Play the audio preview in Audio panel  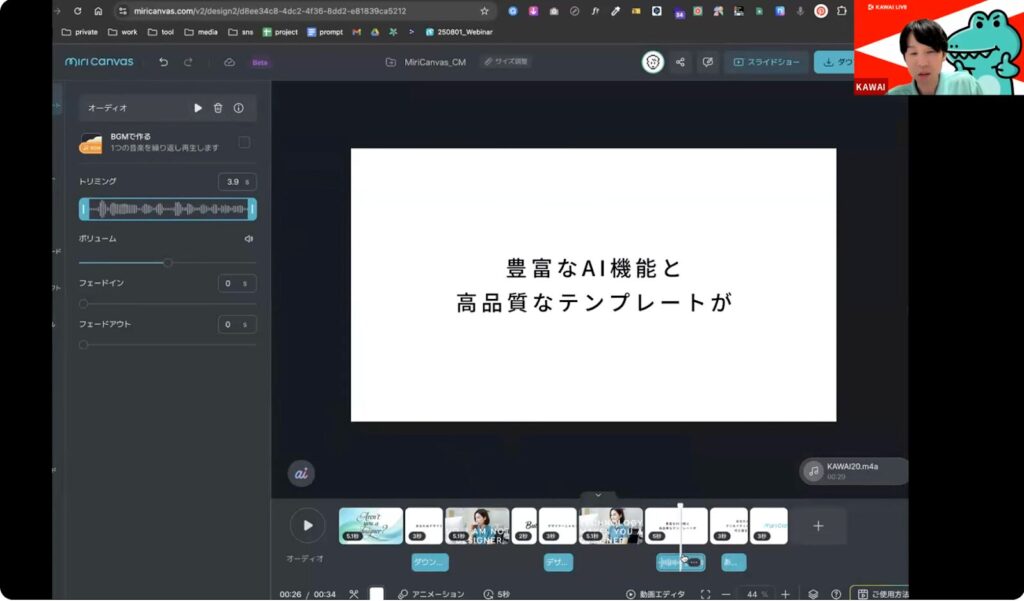click(x=198, y=108)
